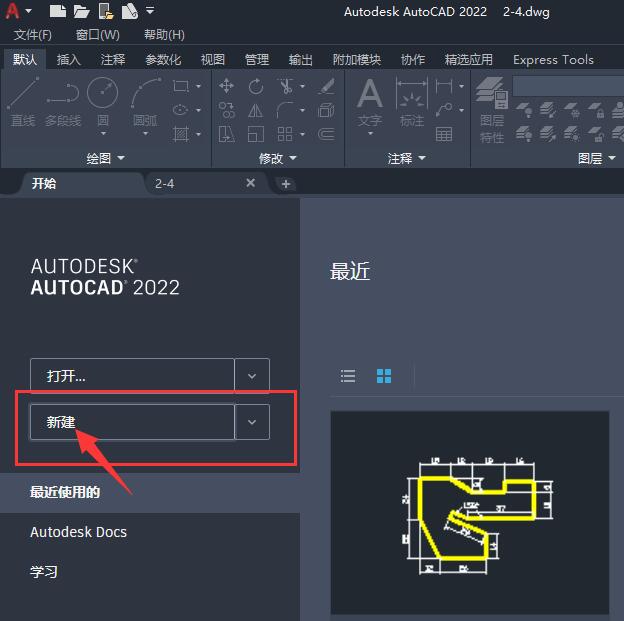The height and width of the screenshot is (621, 624).
Task: Select the Hatch draw tool
Action: click(181, 134)
